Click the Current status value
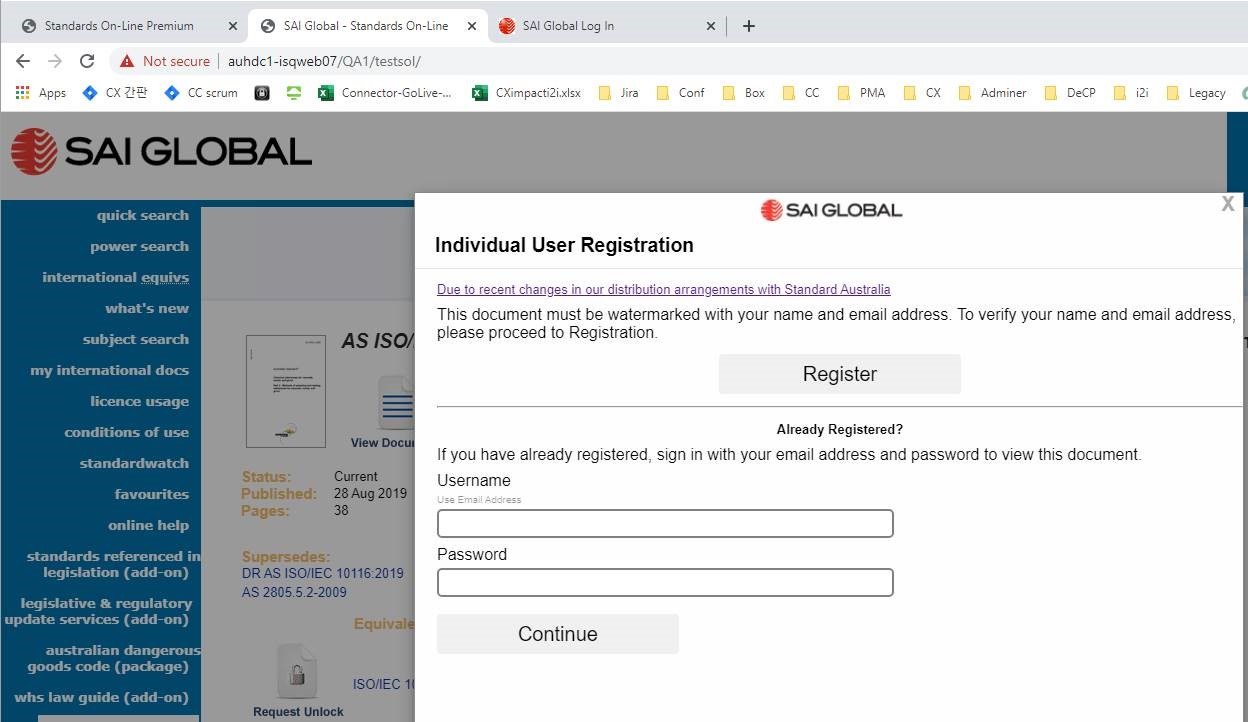 click(356, 477)
